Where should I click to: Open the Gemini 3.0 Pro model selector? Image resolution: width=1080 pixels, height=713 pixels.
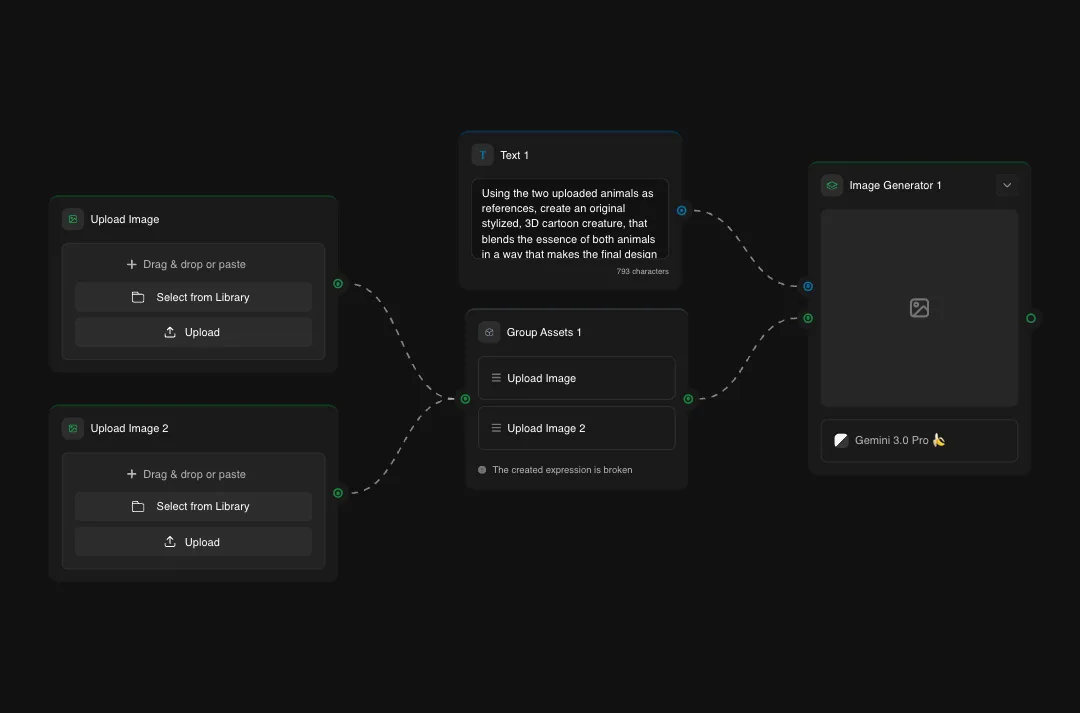pyautogui.click(x=919, y=440)
